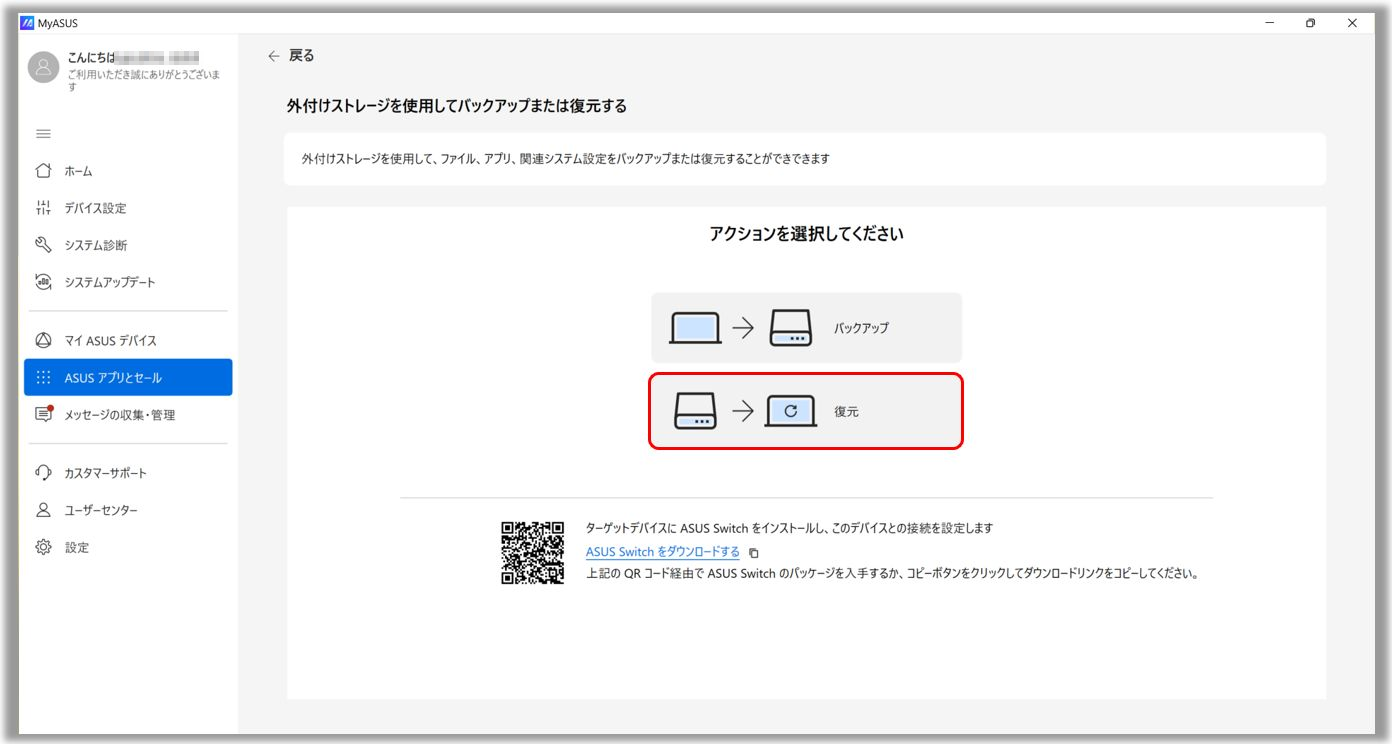Click the laptop icon in バックアップ option
This screenshot has width=1392, height=744.
tap(695, 328)
